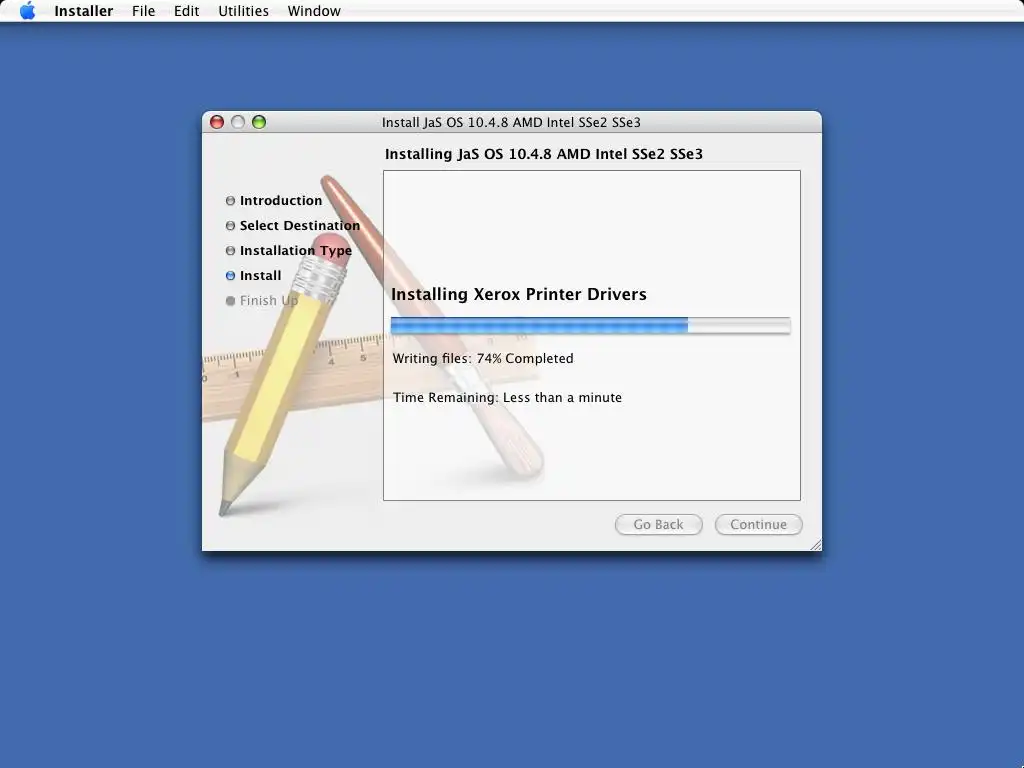
Task: Select the Installation Type step bullet
Action: tap(230, 251)
